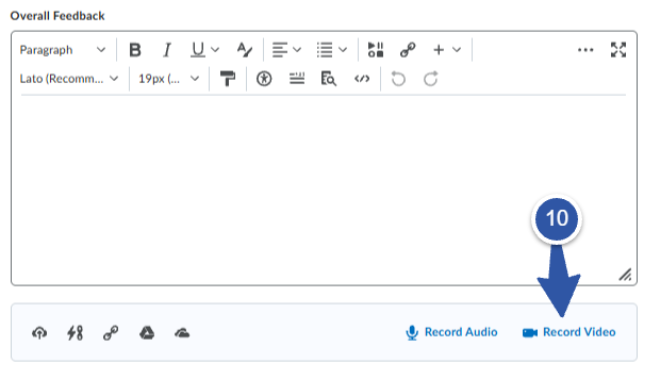Insert a quicklink from the toolbar
Screen dimensions: 651x384
tap(408, 50)
